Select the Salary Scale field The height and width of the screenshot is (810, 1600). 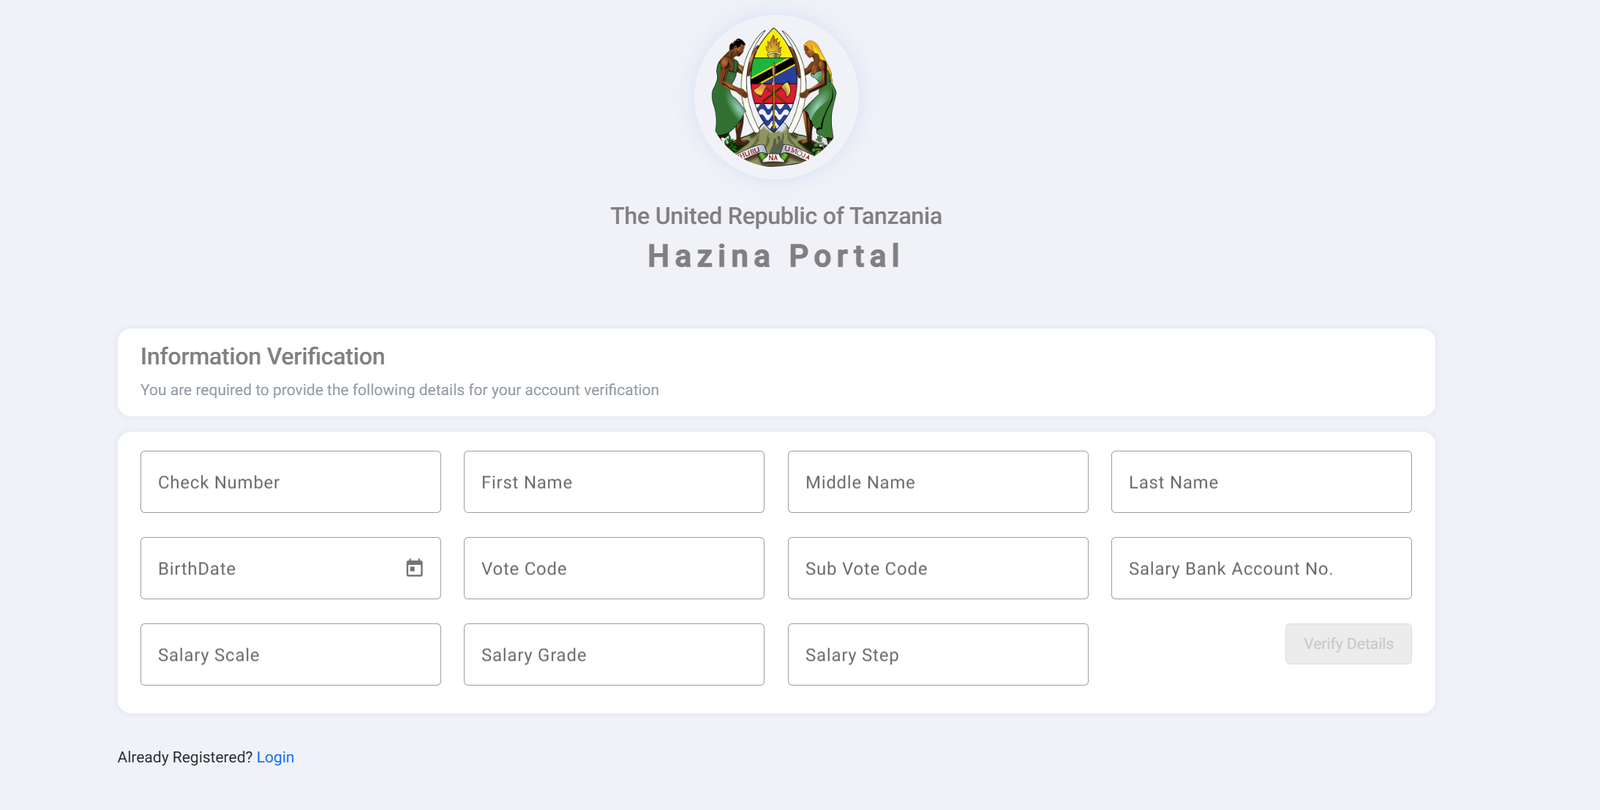point(290,655)
